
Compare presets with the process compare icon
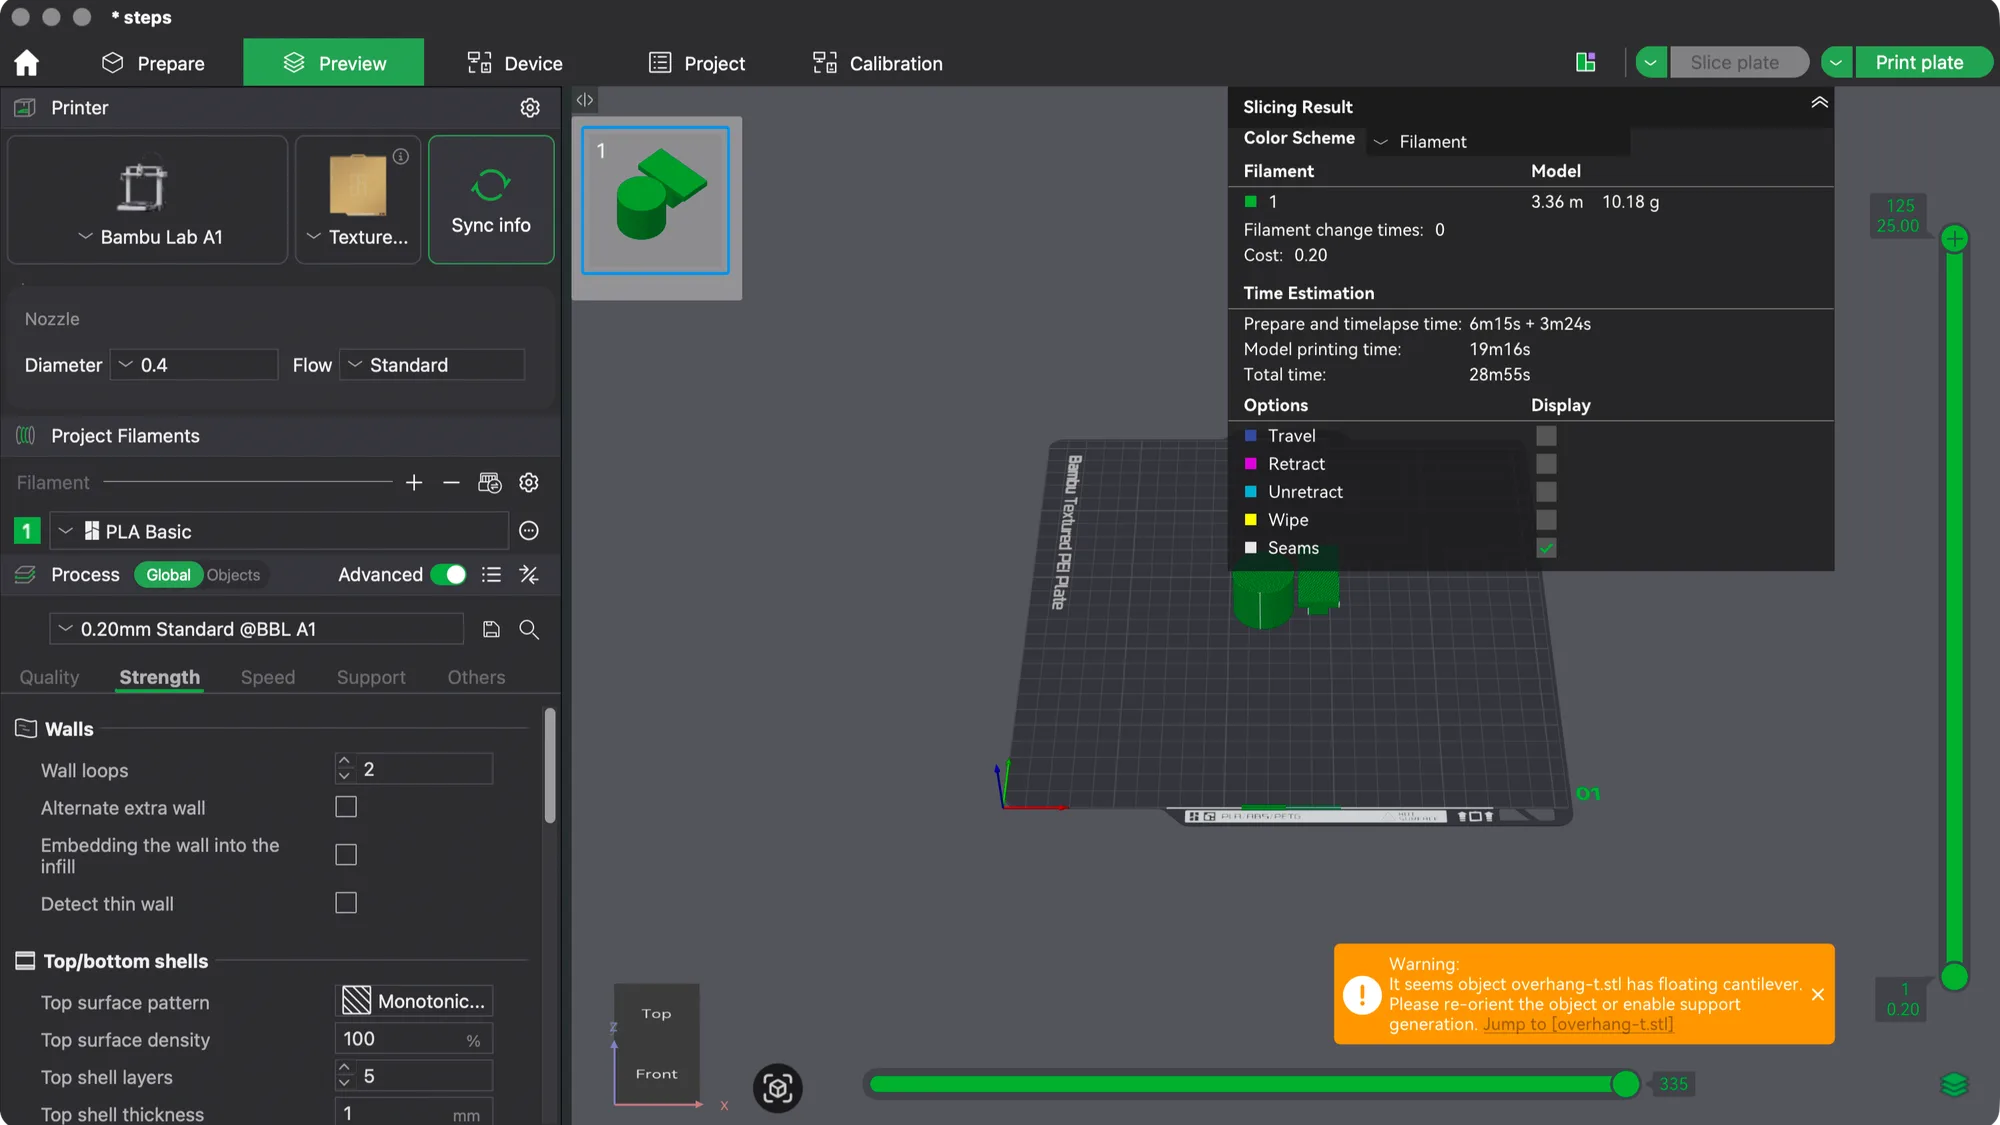(529, 575)
